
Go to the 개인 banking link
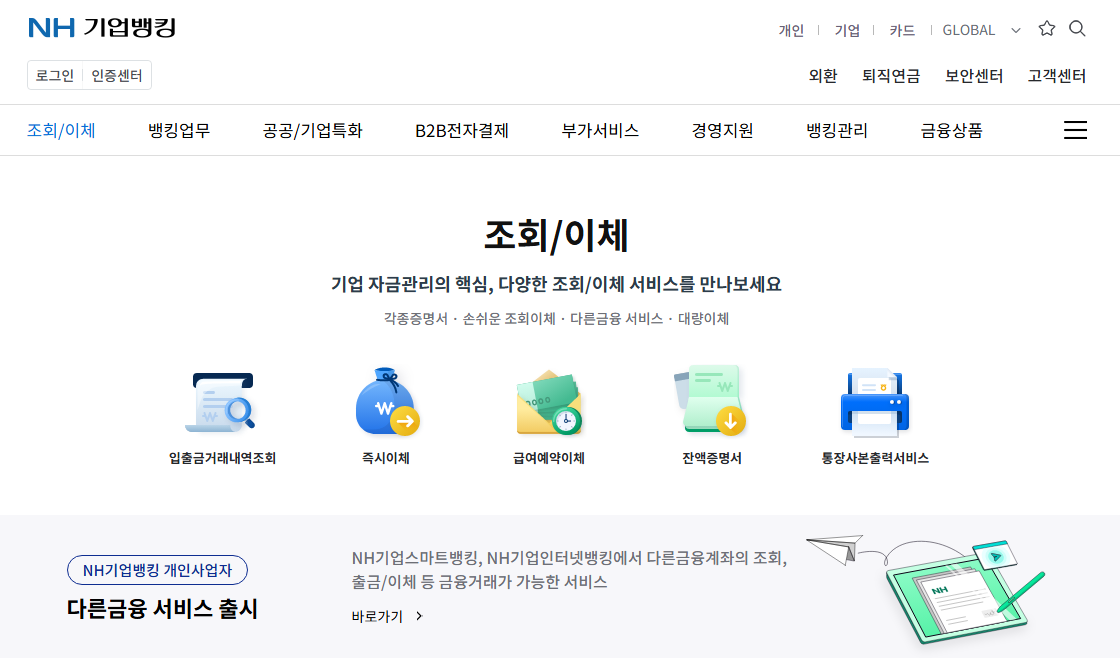coord(791,30)
